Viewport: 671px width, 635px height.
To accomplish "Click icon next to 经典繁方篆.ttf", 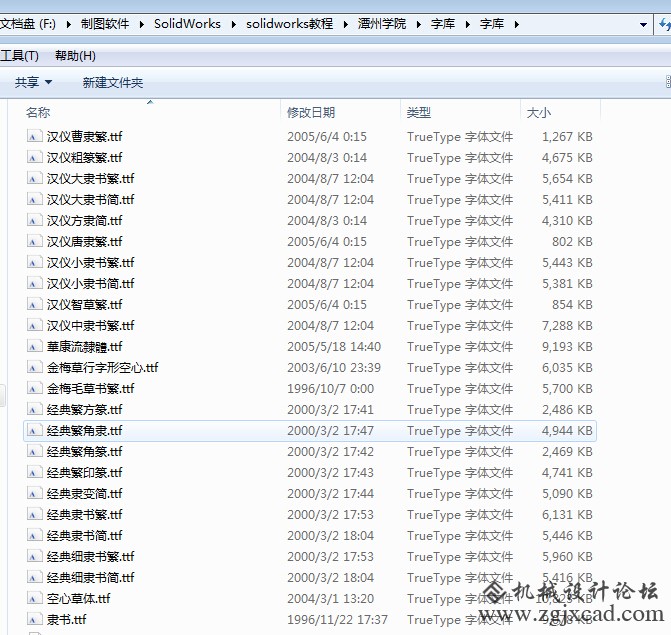I will pos(35,409).
